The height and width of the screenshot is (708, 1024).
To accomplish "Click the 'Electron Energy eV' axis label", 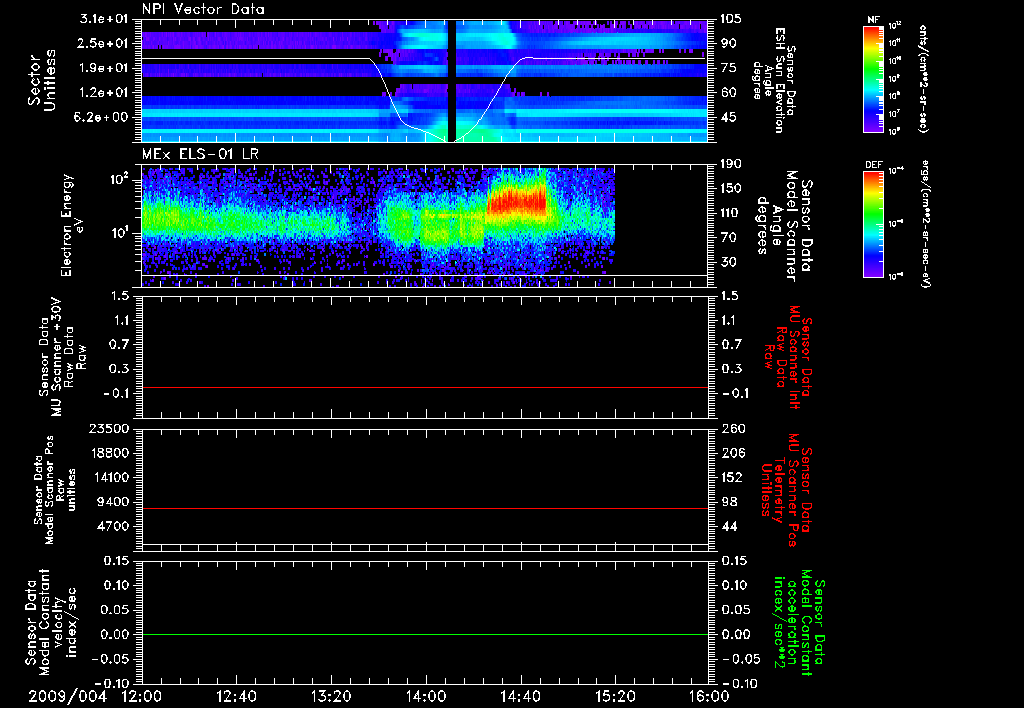I will [72, 225].
